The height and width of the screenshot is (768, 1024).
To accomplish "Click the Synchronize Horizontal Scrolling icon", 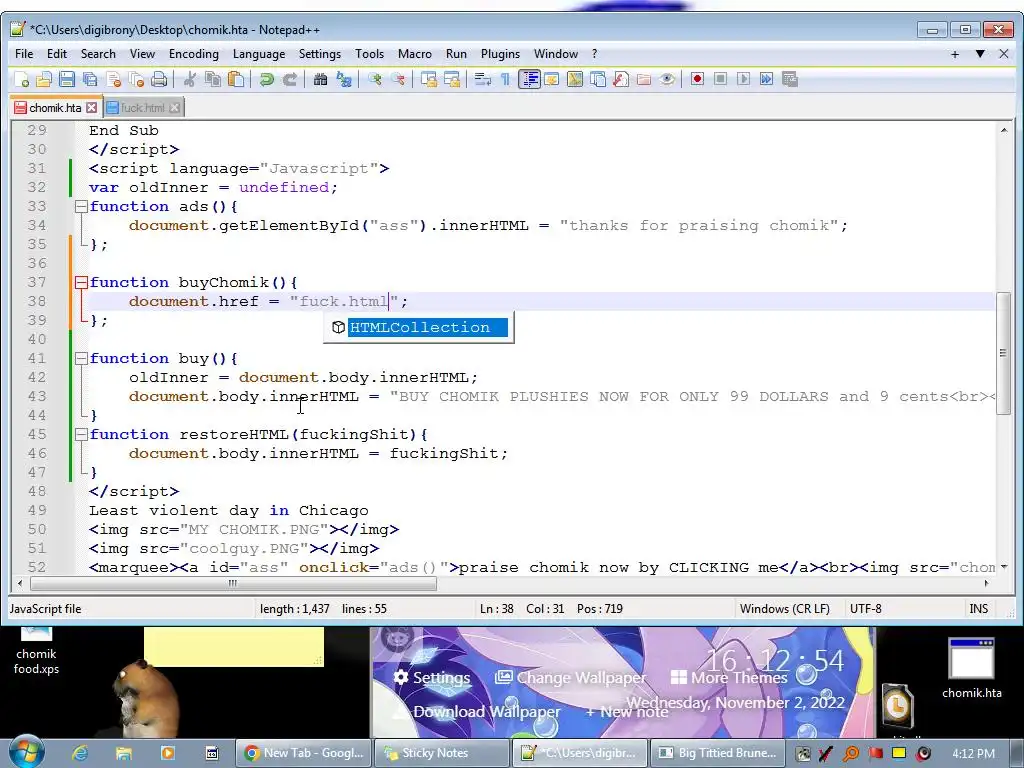I will pos(452,79).
